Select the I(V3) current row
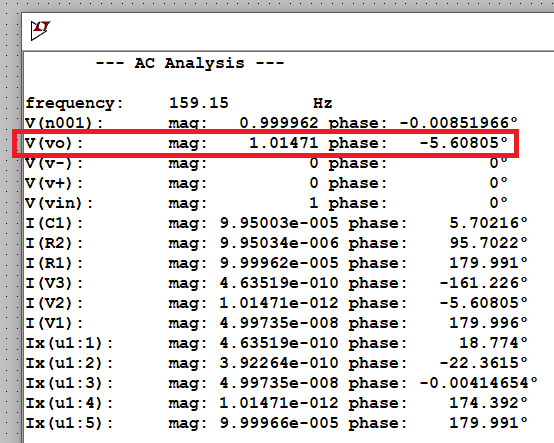554x443 pixels. coord(276,283)
